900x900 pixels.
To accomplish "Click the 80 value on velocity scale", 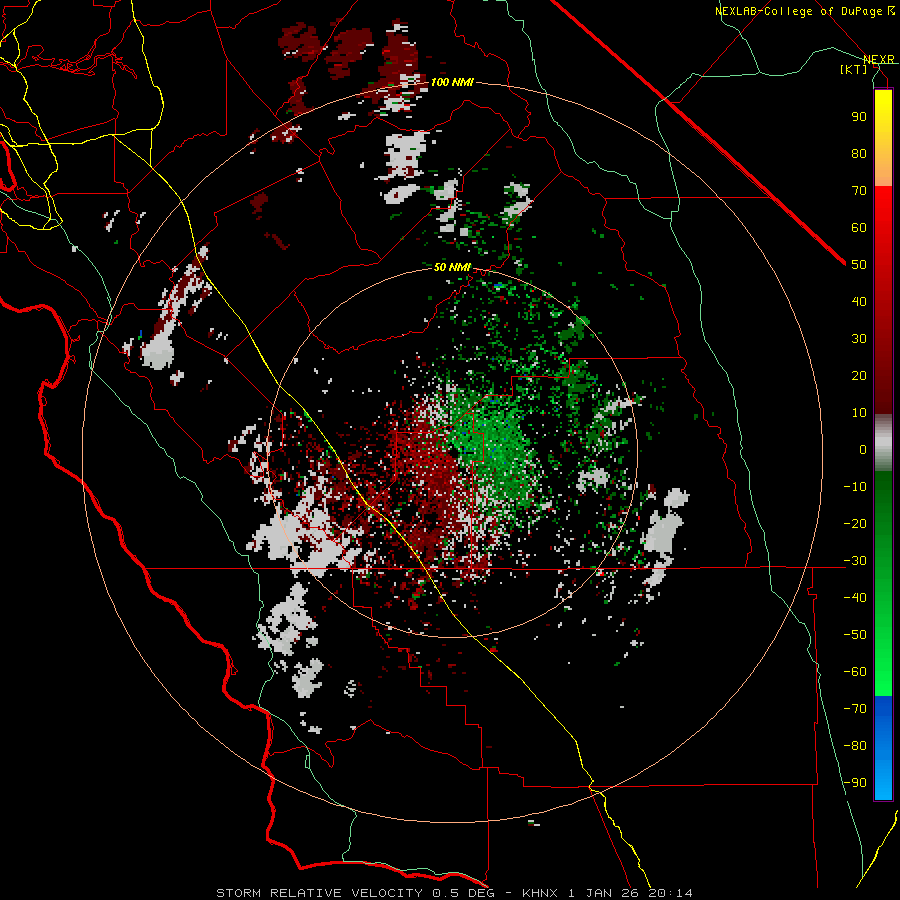I will point(859,153).
